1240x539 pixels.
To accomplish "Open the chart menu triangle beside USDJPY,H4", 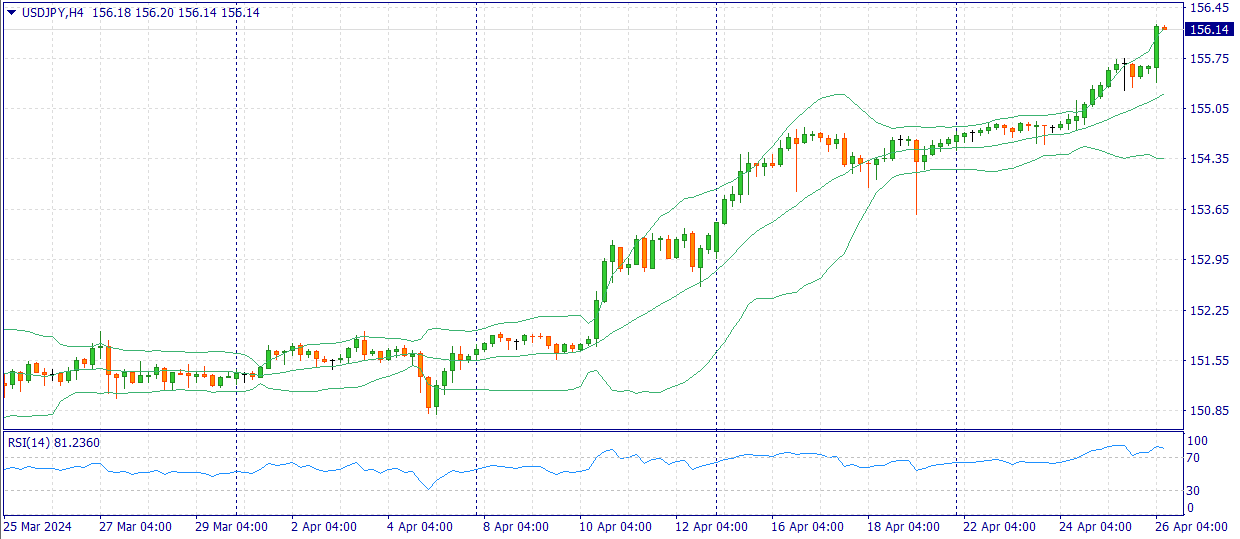I will click(x=11, y=13).
